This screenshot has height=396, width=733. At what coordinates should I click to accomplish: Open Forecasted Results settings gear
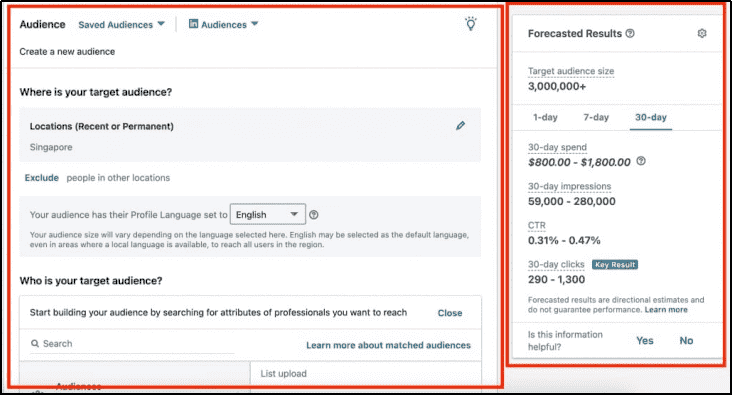click(702, 33)
